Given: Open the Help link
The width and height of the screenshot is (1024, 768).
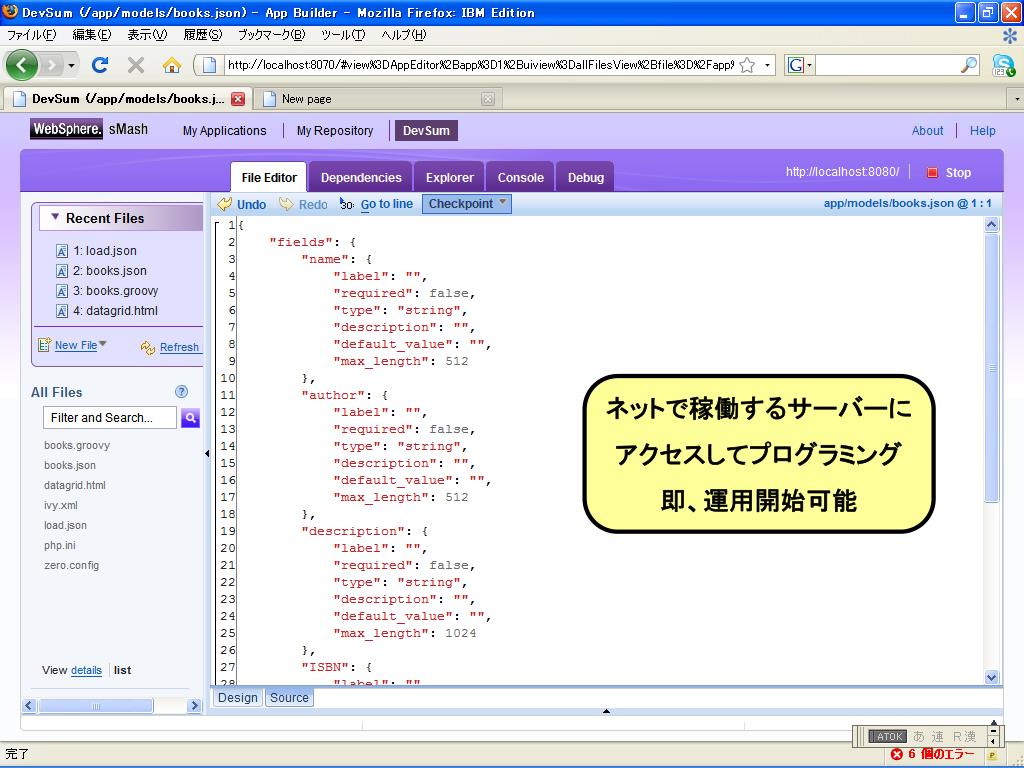Looking at the screenshot, I should [982, 131].
